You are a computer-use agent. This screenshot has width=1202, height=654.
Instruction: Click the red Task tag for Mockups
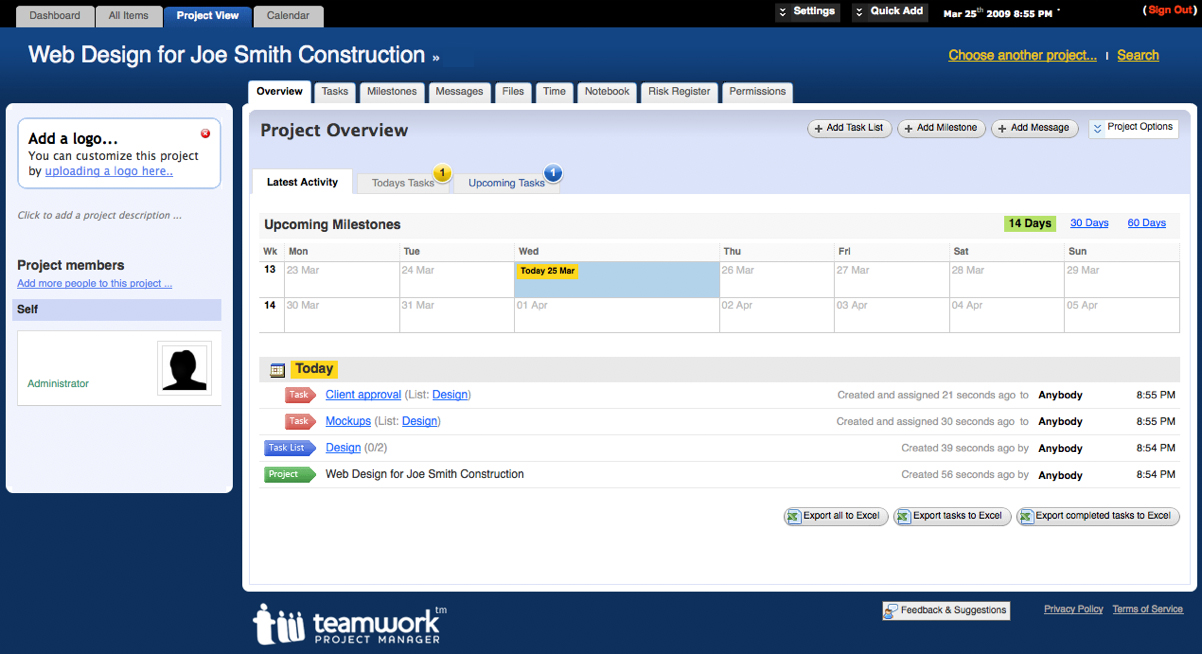pyautogui.click(x=300, y=421)
